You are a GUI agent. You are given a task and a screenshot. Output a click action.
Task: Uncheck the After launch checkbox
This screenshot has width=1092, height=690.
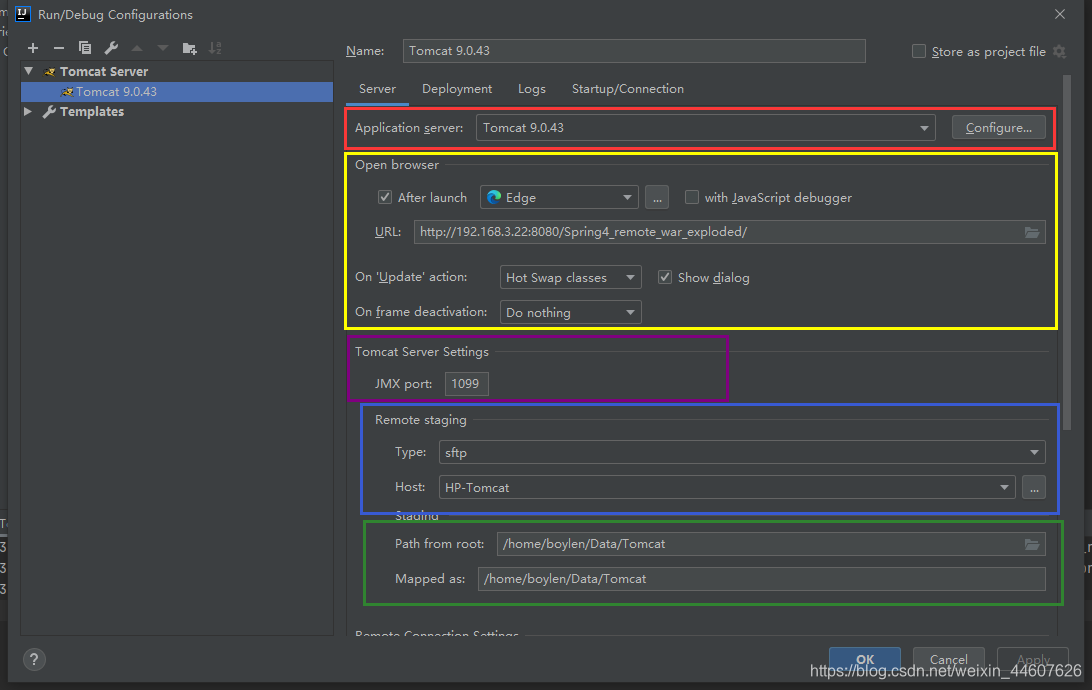point(384,197)
